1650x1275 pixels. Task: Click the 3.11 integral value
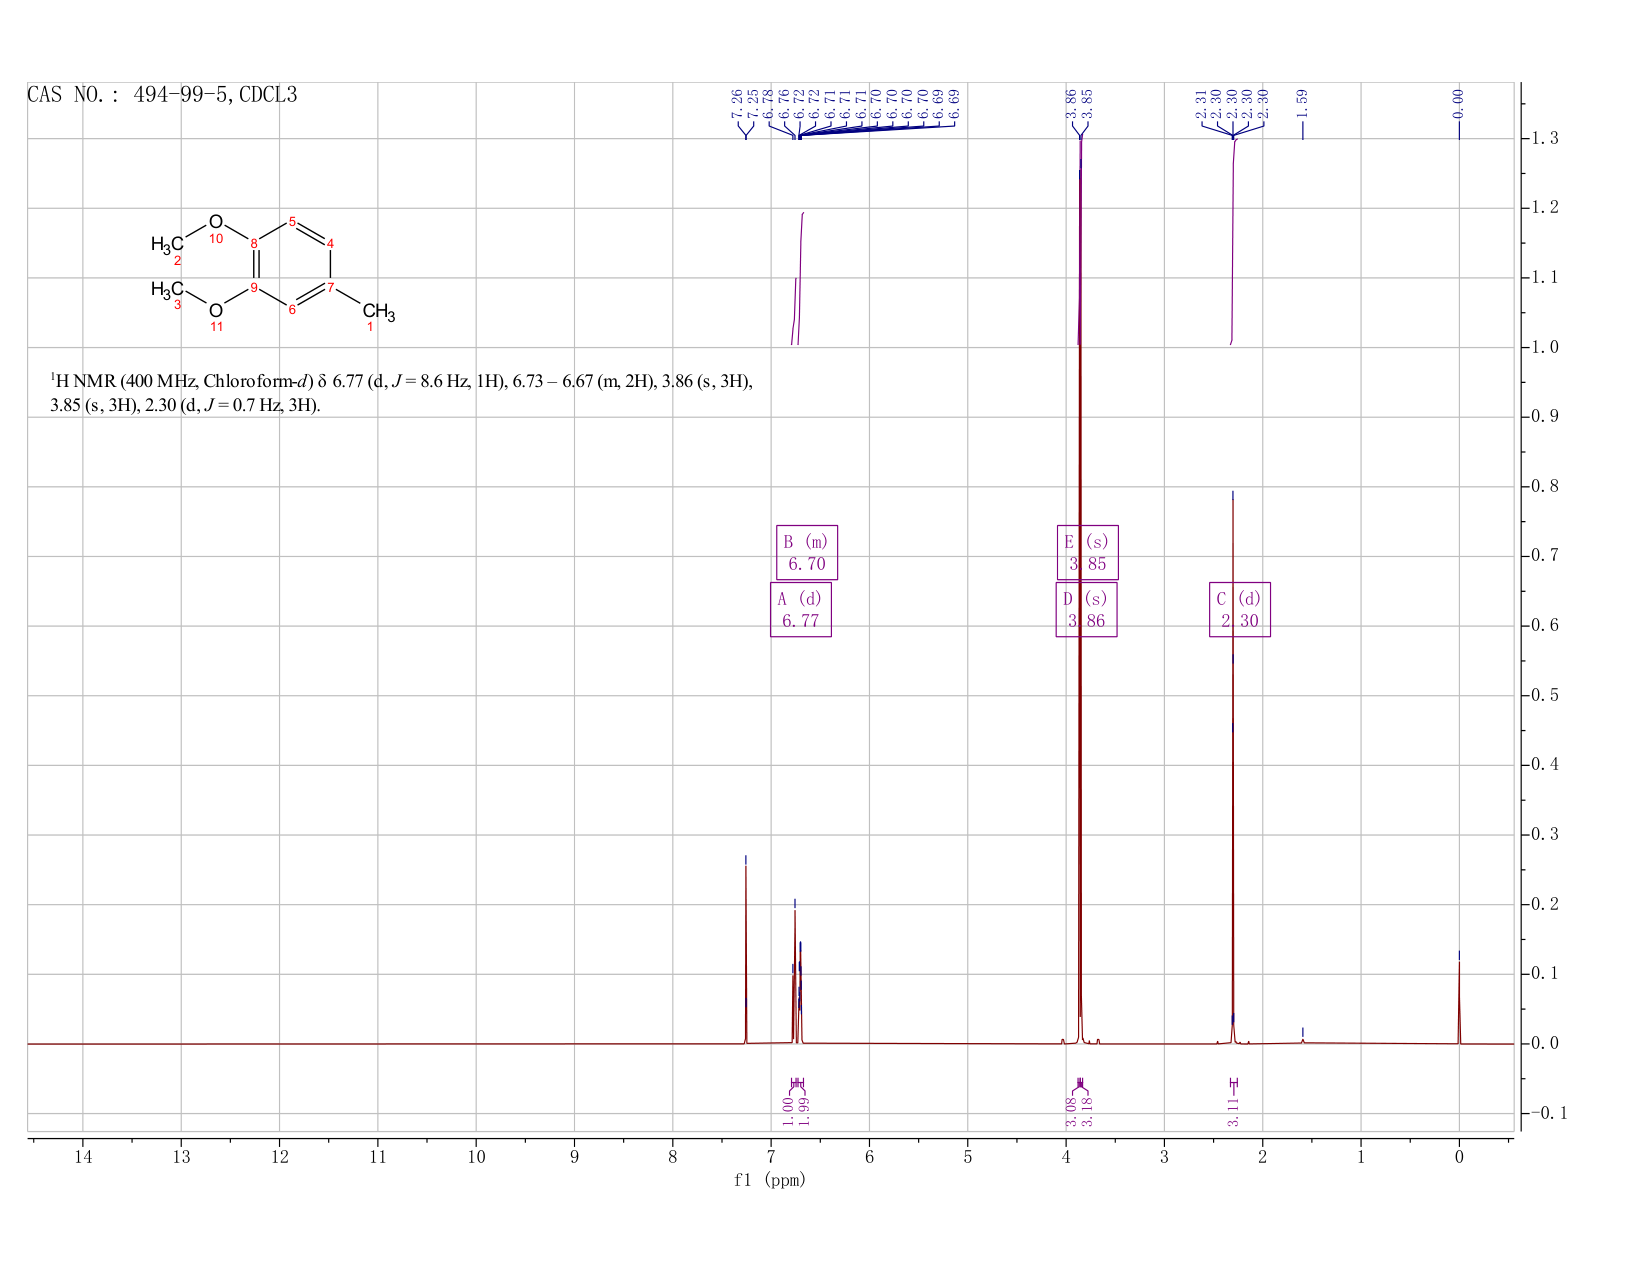click(x=1233, y=1112)
